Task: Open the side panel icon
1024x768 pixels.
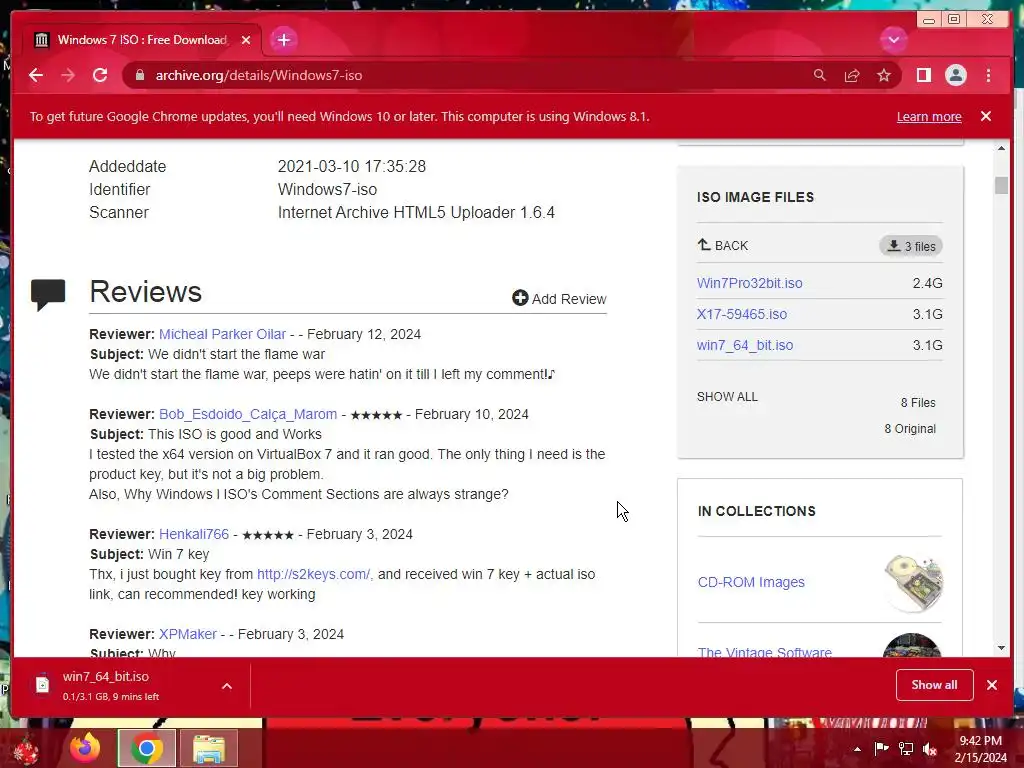Action: click(923, 75)
